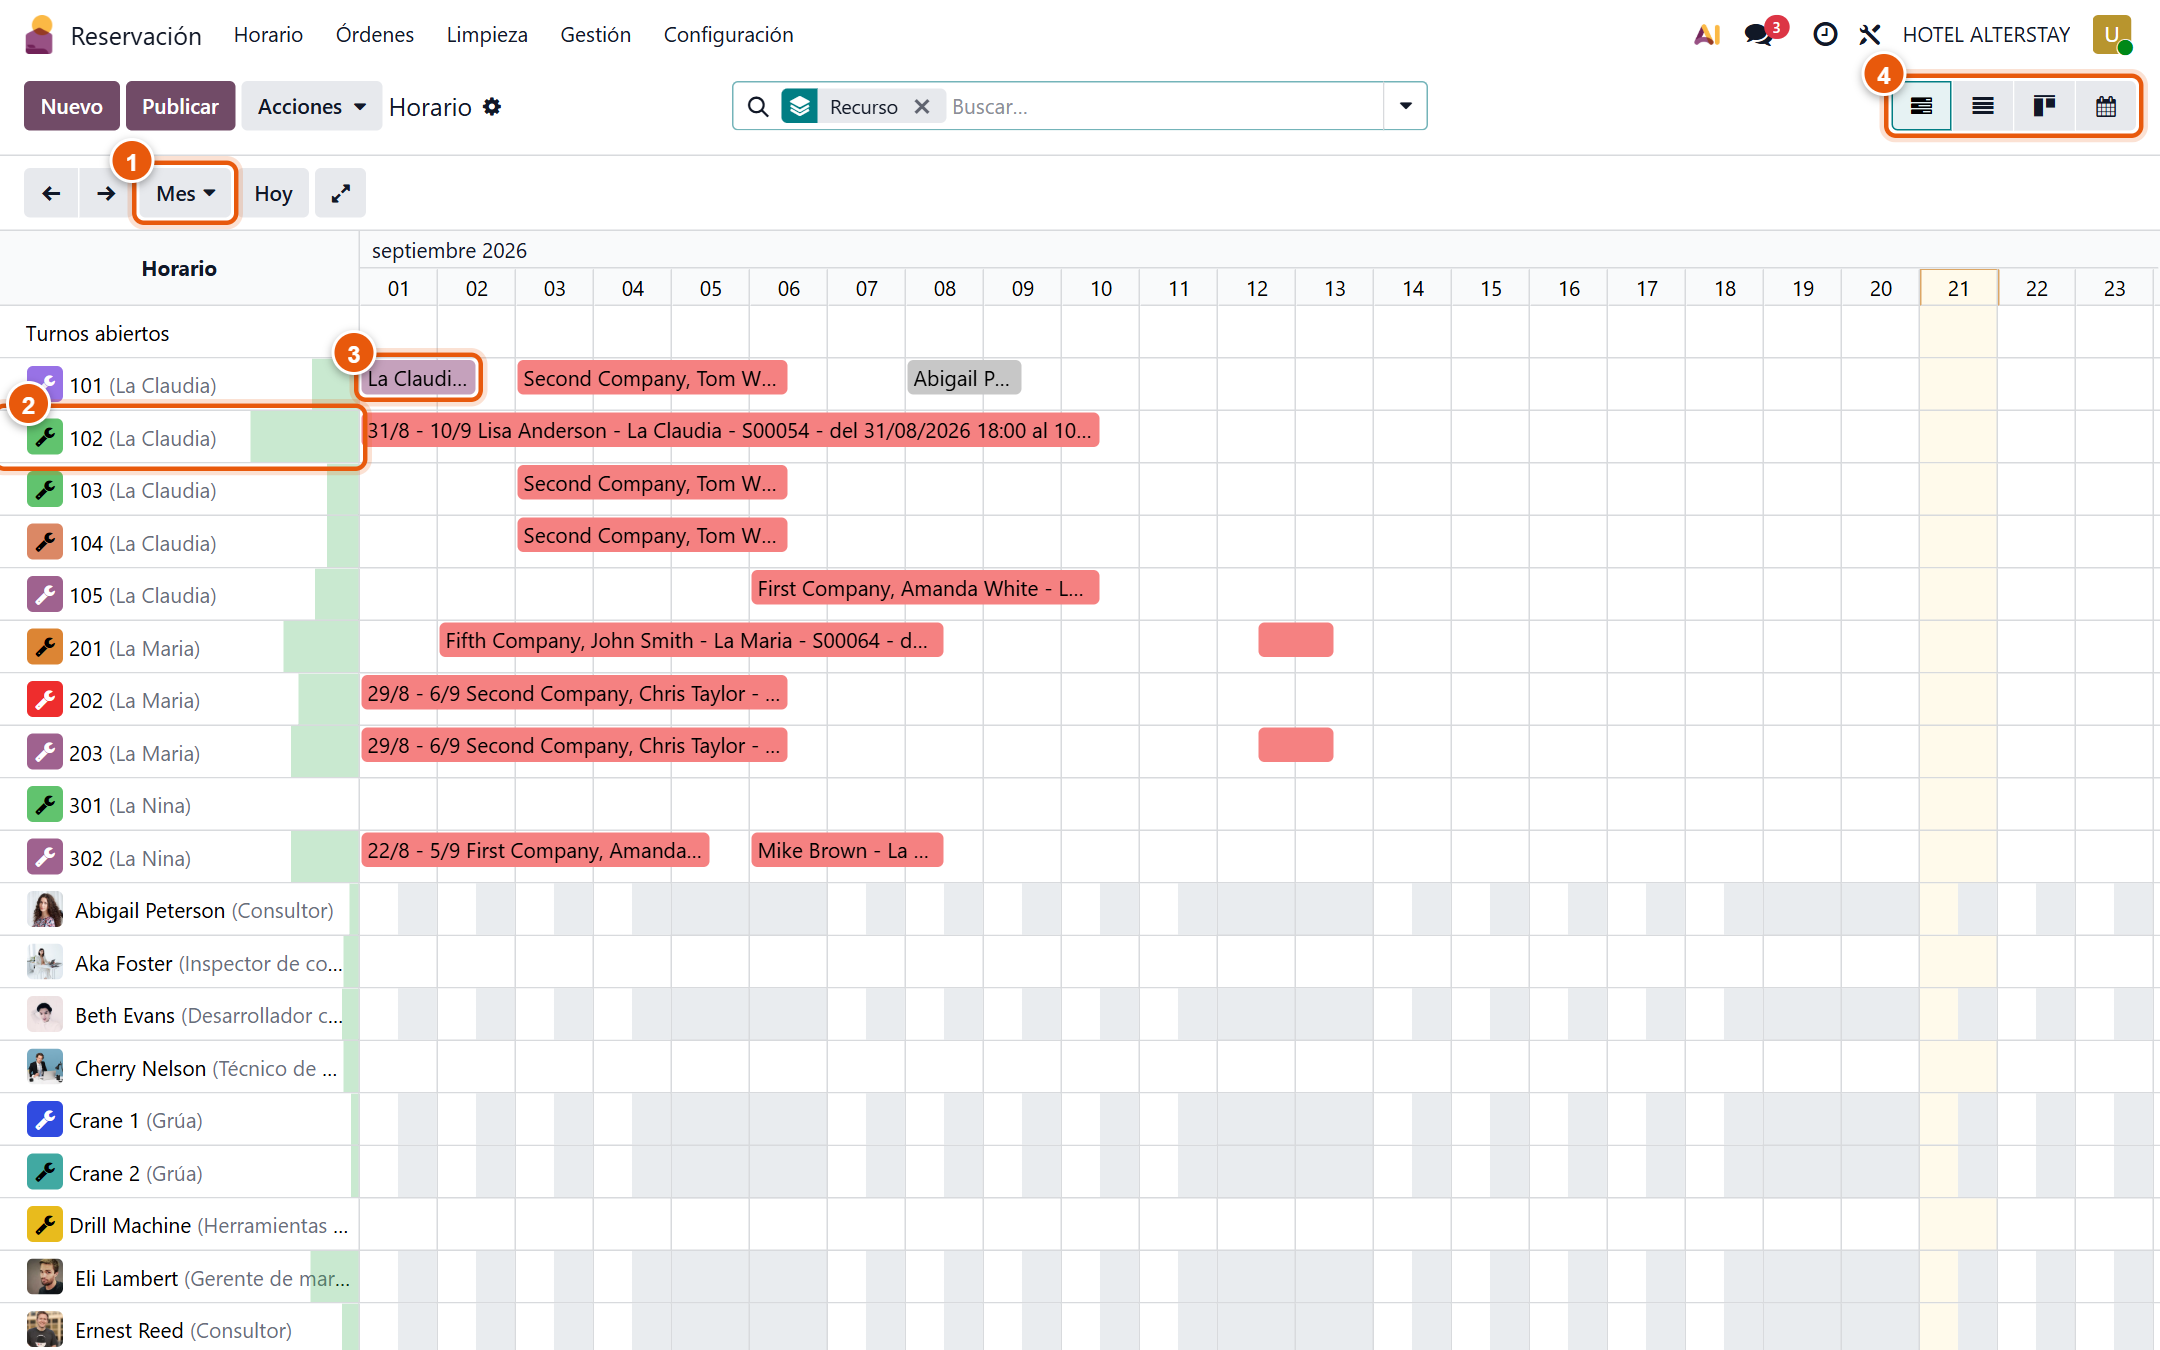
Task: Click the debug tools wrench icon
Action: [1870, 35]
